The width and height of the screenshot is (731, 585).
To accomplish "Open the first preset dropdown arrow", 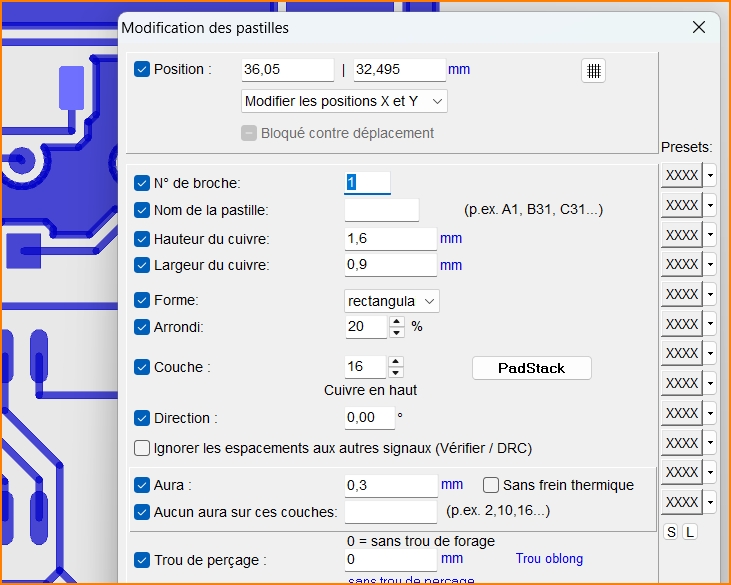I will click(710, 175).
